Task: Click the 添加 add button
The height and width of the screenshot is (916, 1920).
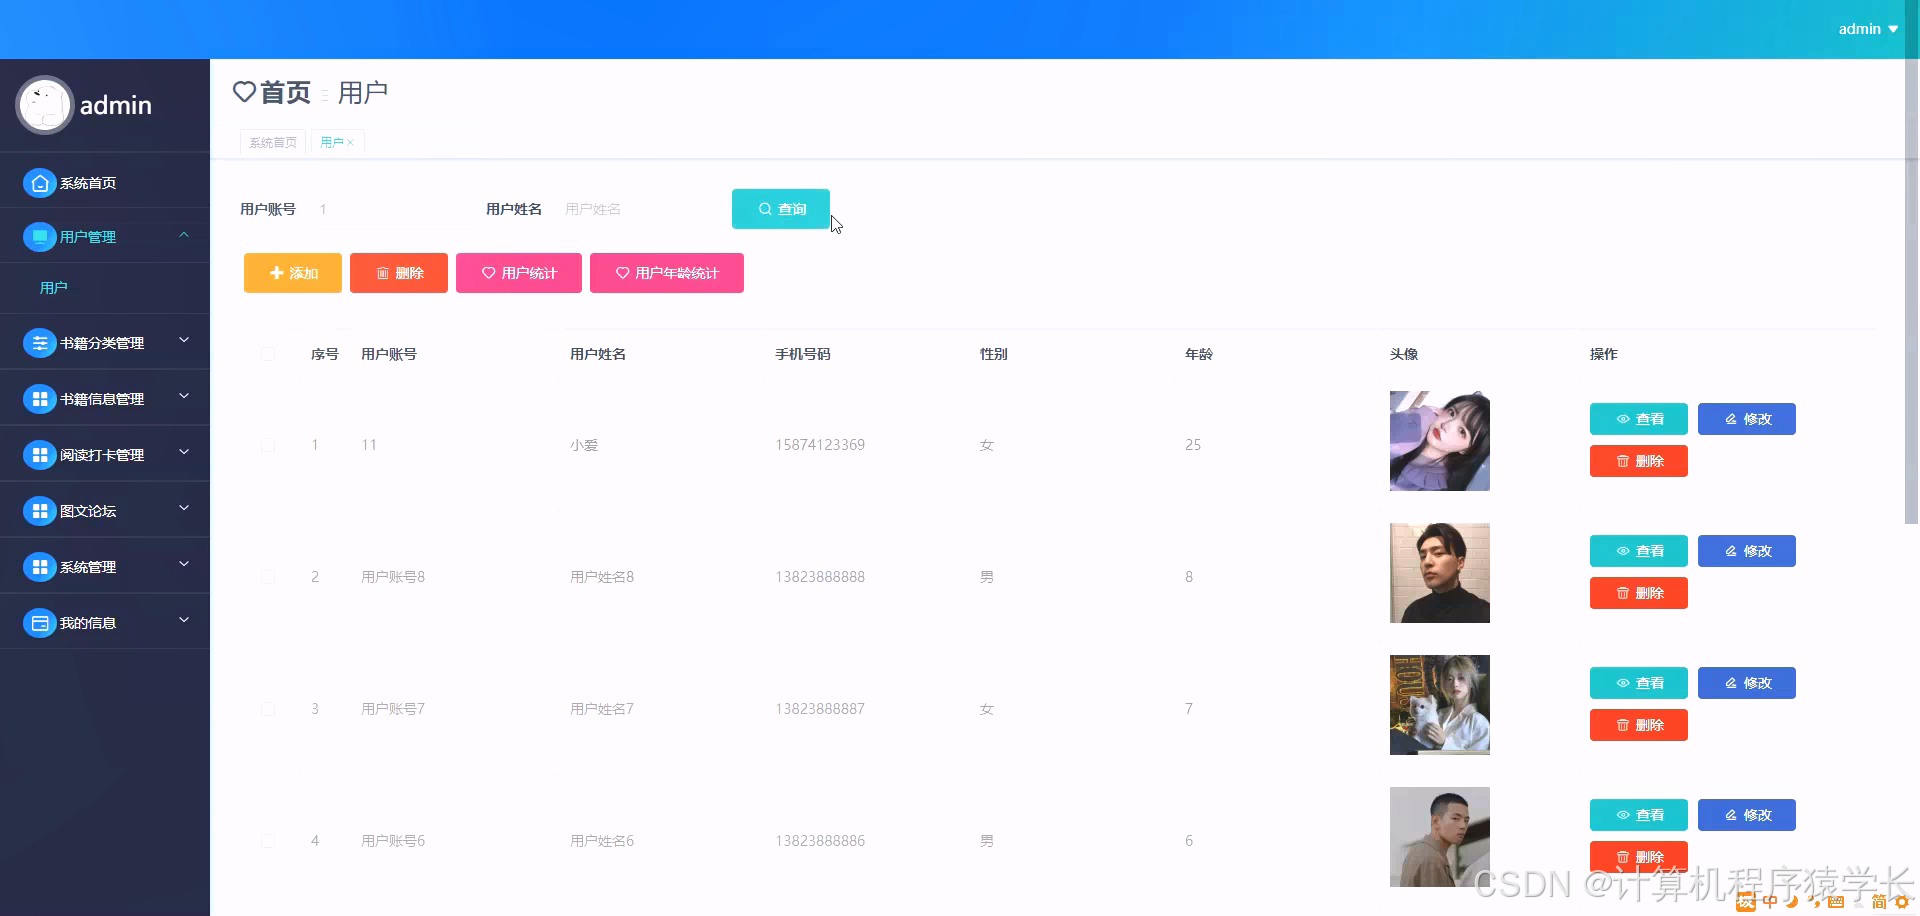Action: tap(293, 273)
